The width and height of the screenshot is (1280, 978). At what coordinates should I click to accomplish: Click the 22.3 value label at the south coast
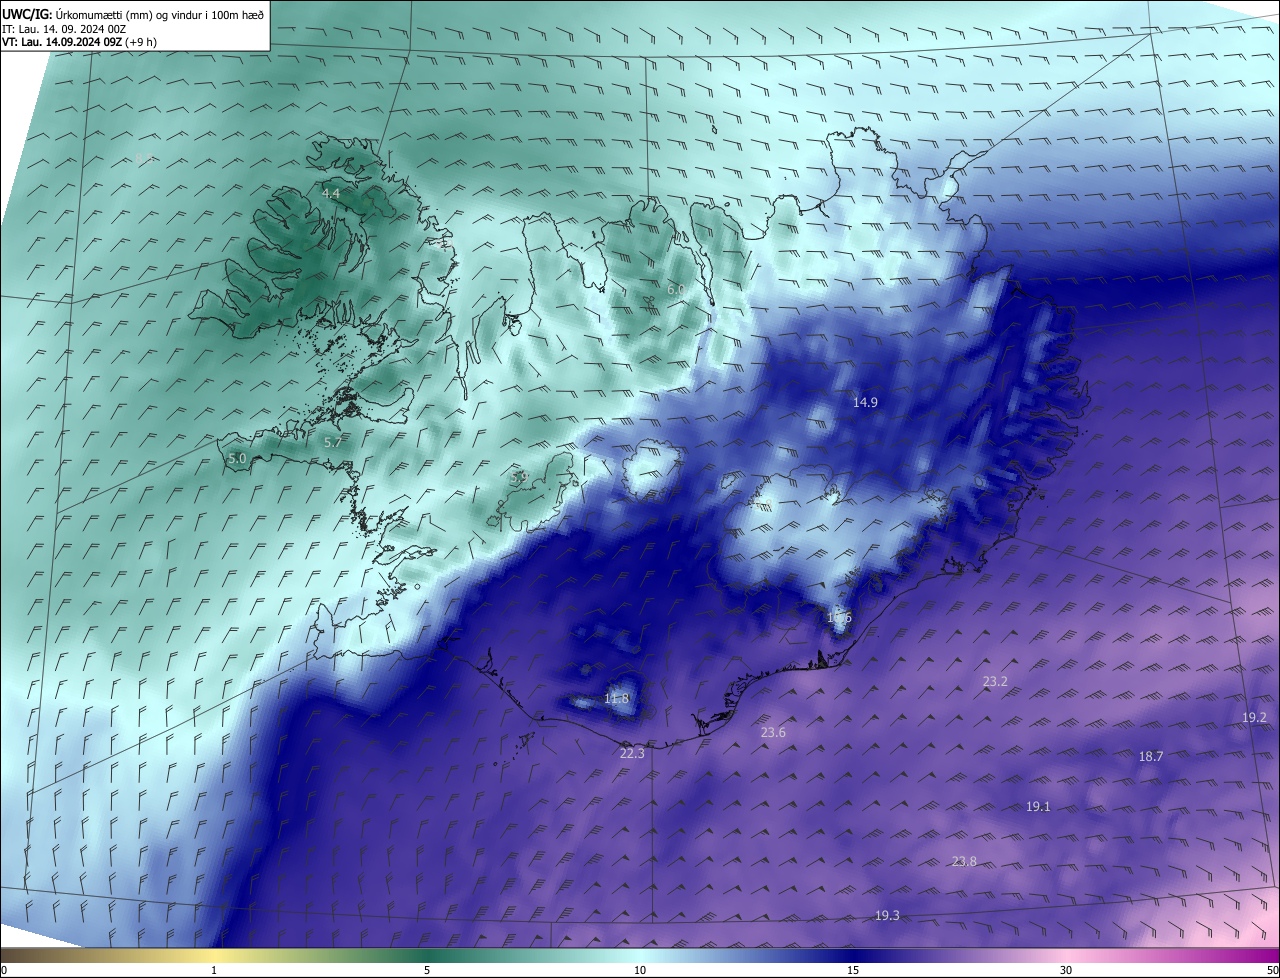click(x=632, y=753)
